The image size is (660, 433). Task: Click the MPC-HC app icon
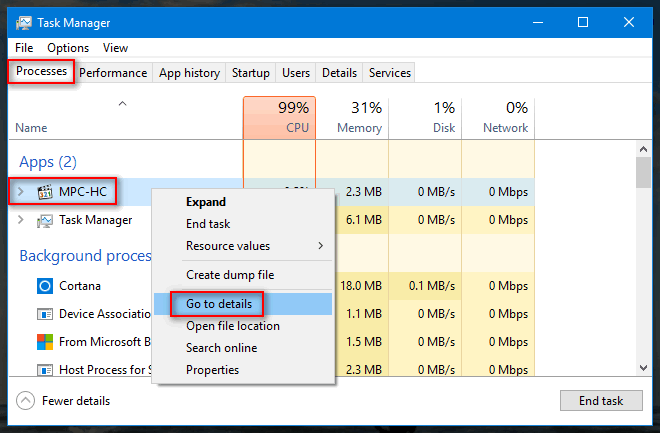45,192
